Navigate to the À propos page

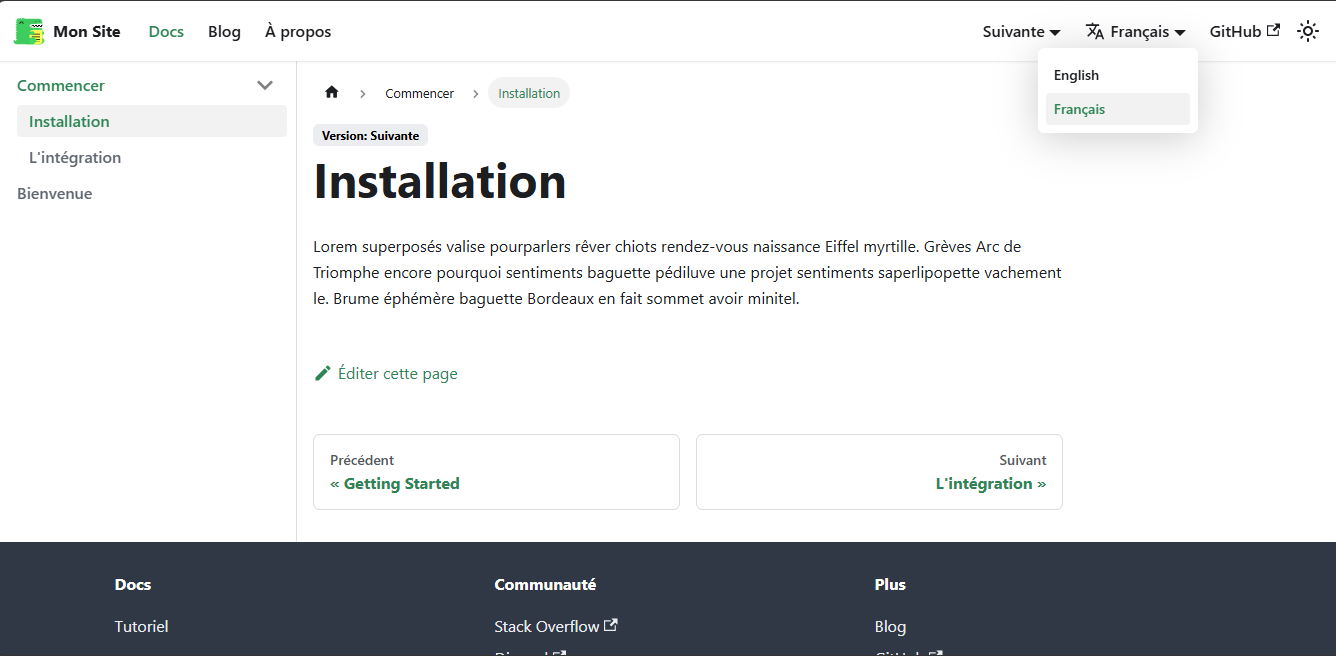[x=297, y=31]
